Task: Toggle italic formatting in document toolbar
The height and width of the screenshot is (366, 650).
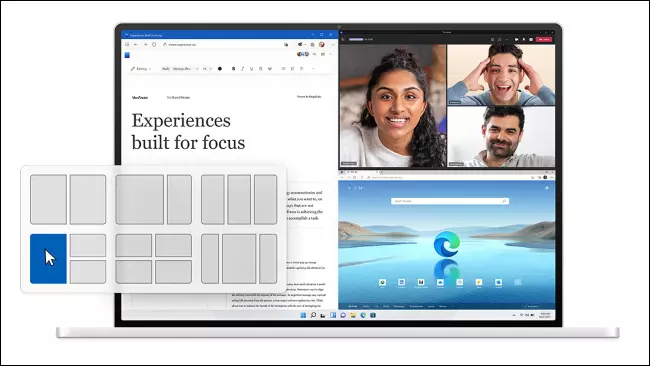Action: coord(243,69)
